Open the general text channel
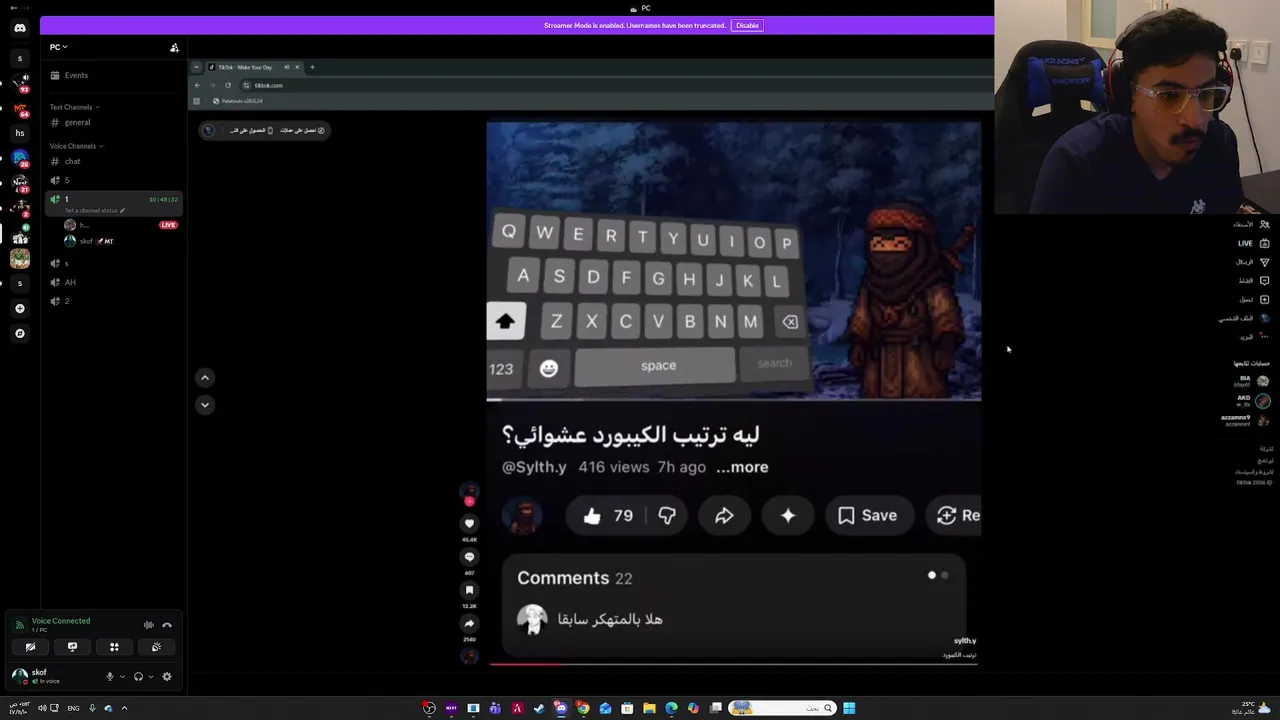This screenshot has height=720, width=1280. [112, 122]
